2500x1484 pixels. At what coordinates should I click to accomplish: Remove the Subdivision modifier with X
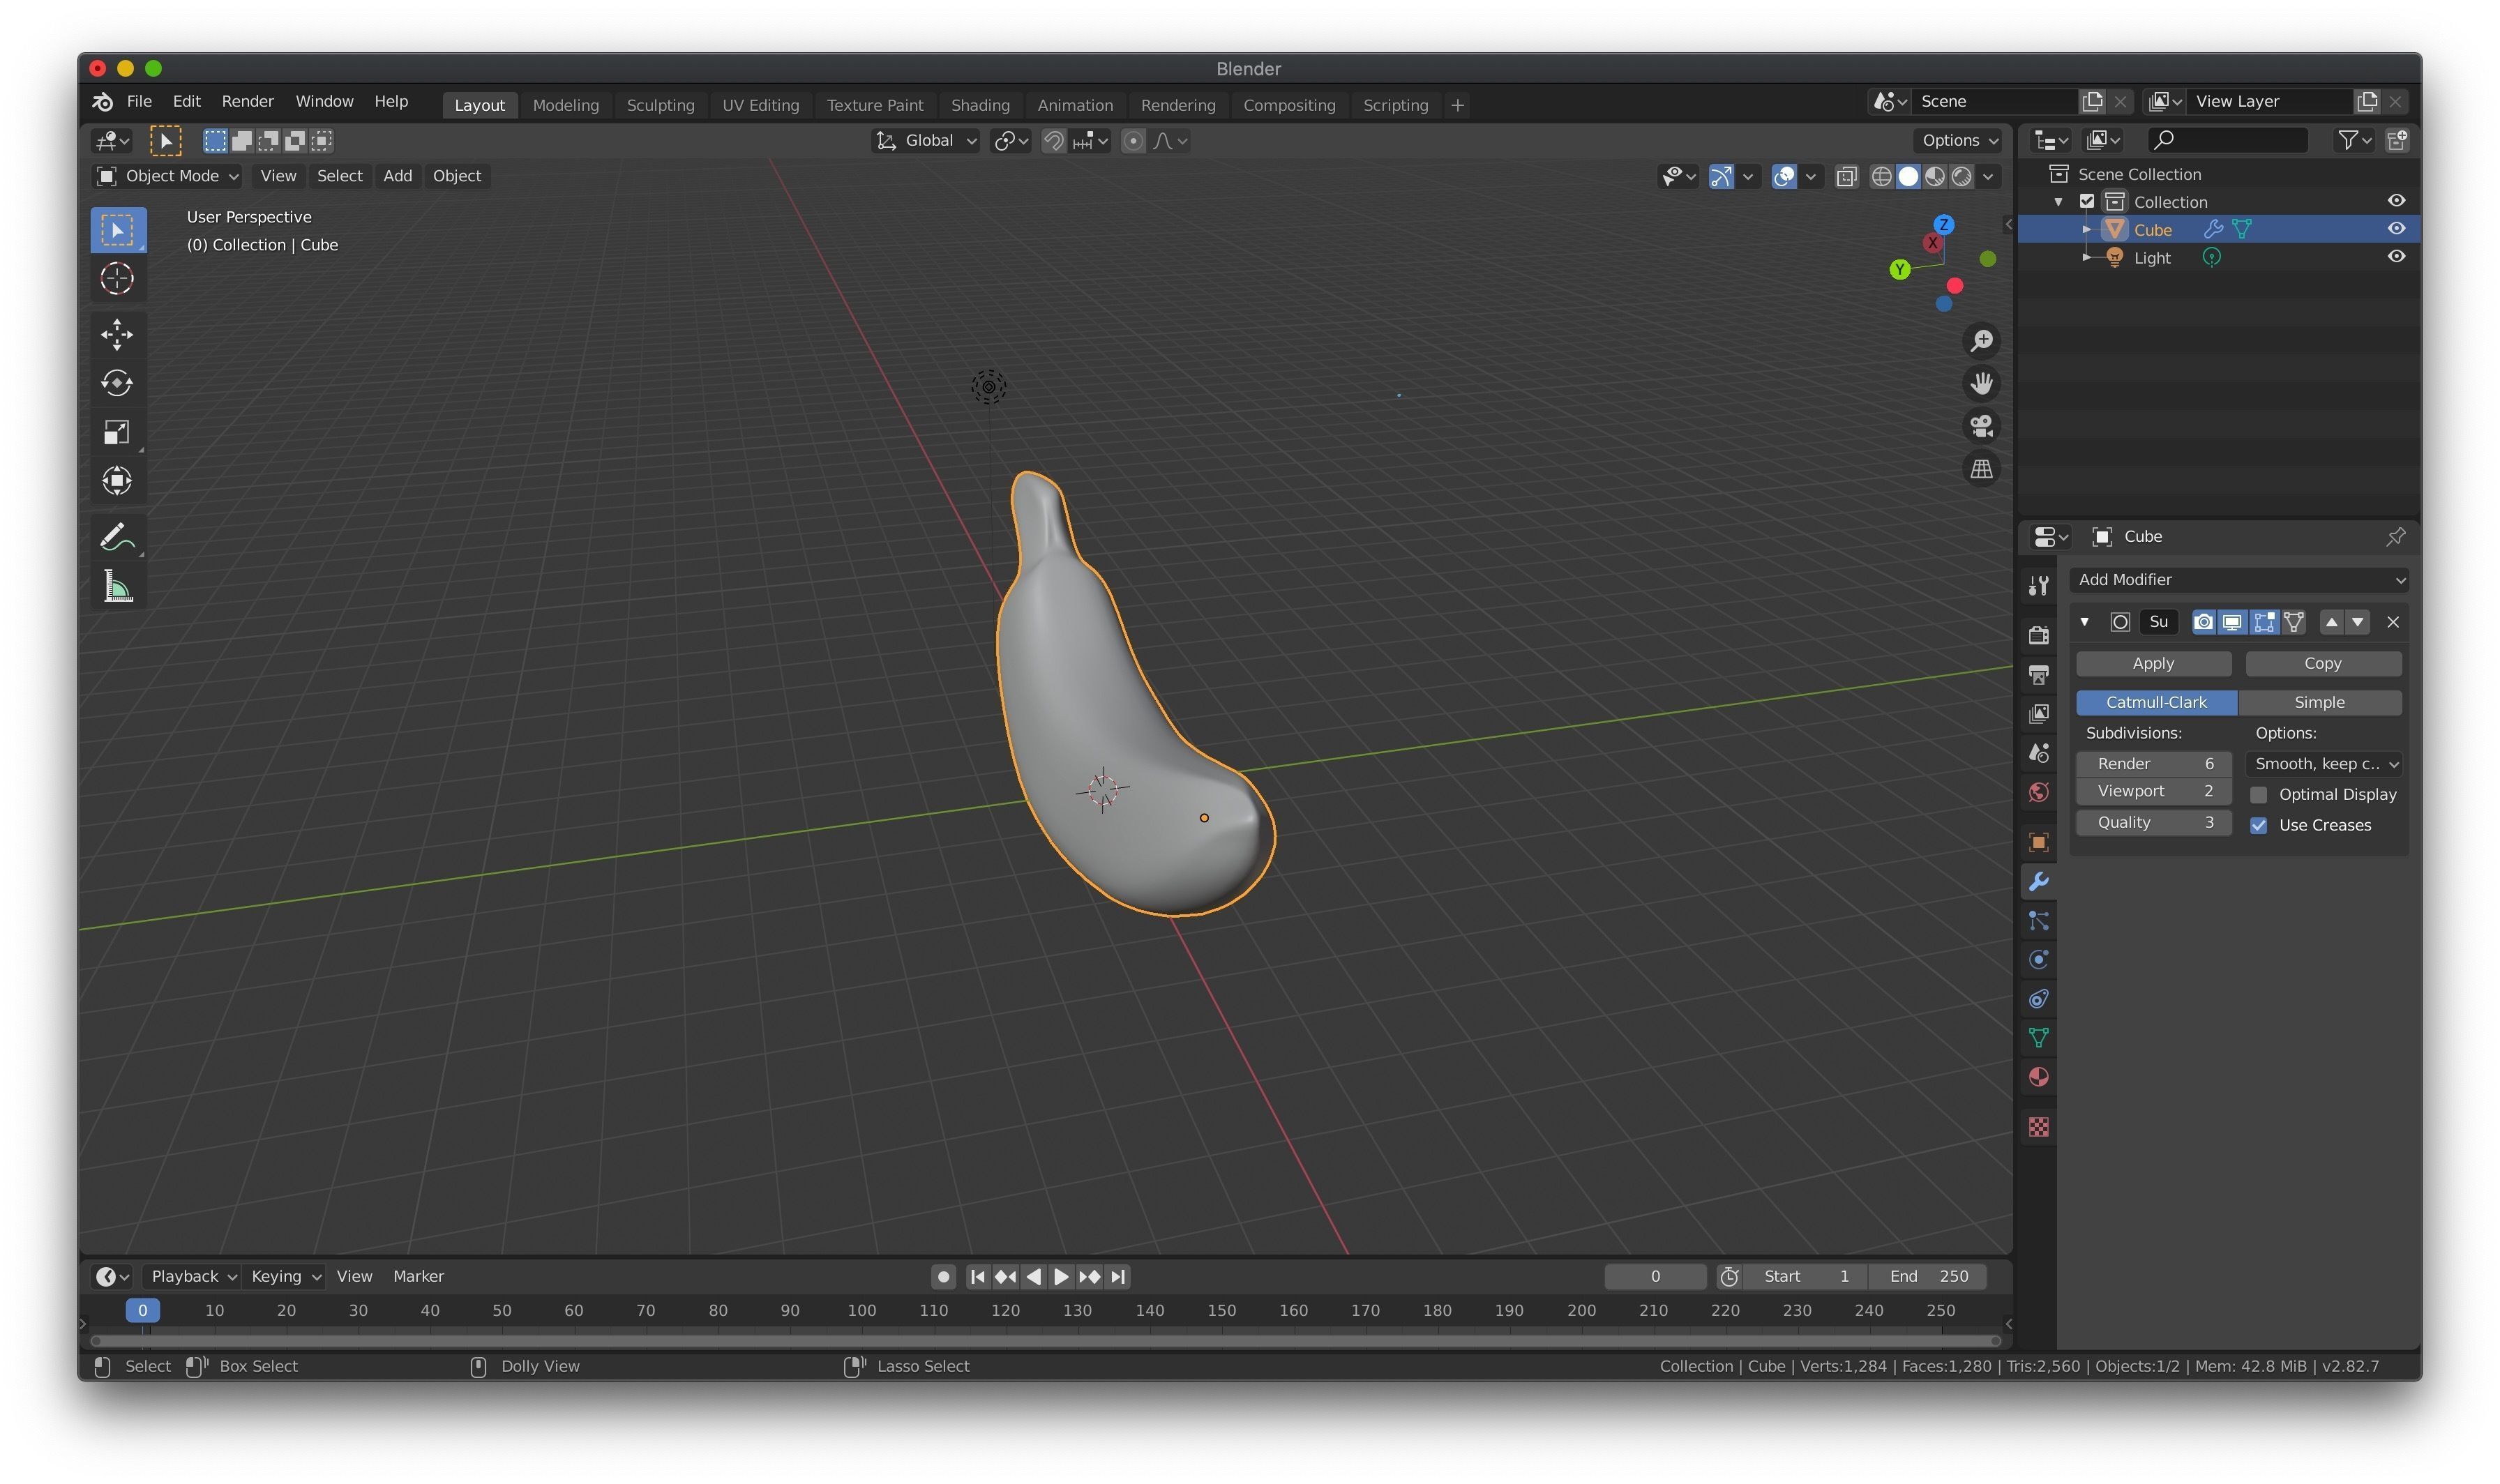pyautogui.click(x=2393, y=622)
